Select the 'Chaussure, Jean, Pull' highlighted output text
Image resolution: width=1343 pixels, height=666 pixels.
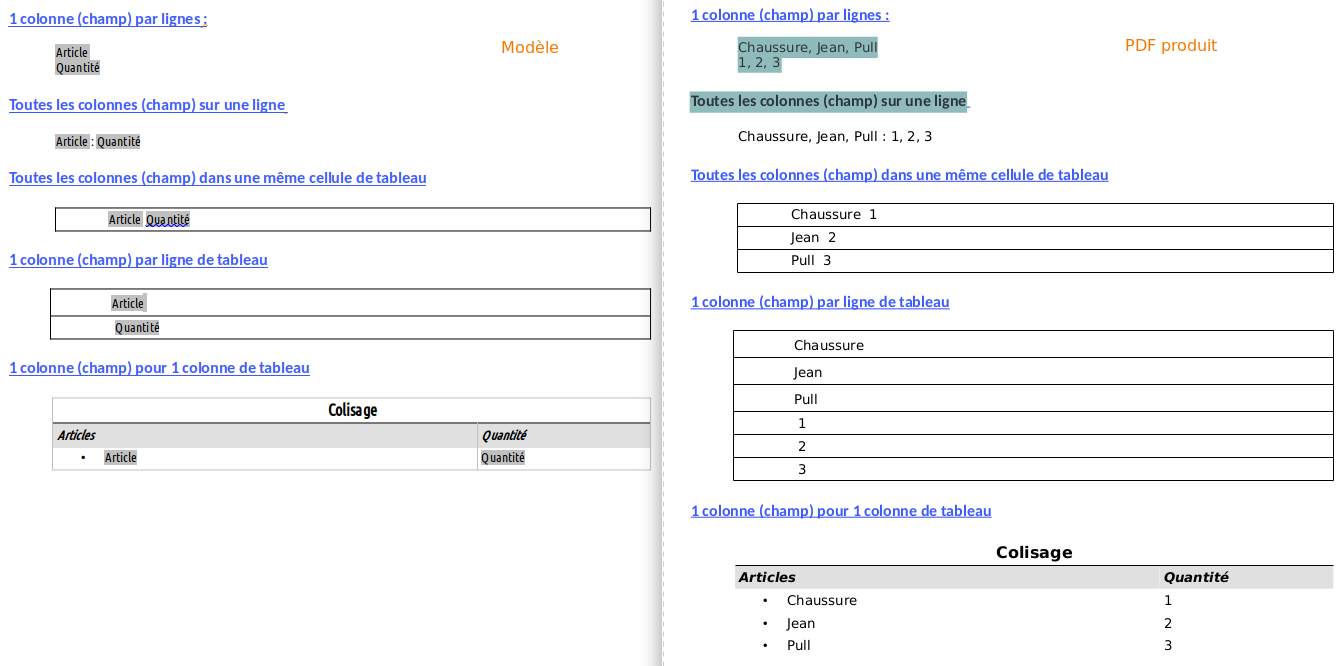point(806,46)
